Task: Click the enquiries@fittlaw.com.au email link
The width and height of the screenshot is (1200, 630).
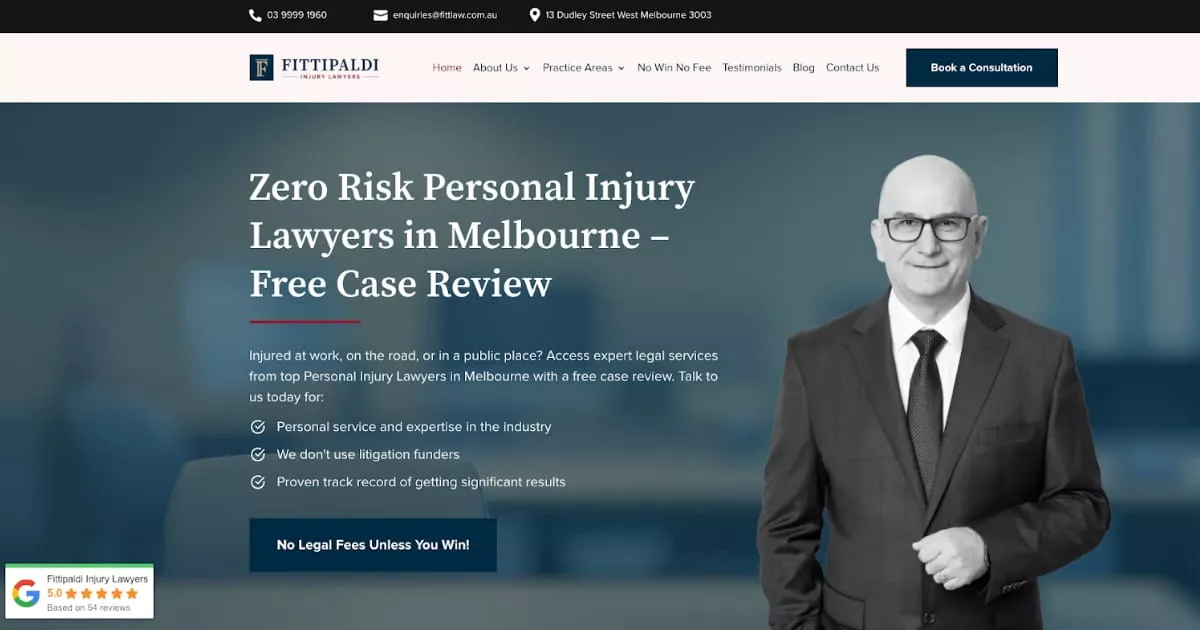Action: pyautogui.click(x=445, y=15)
